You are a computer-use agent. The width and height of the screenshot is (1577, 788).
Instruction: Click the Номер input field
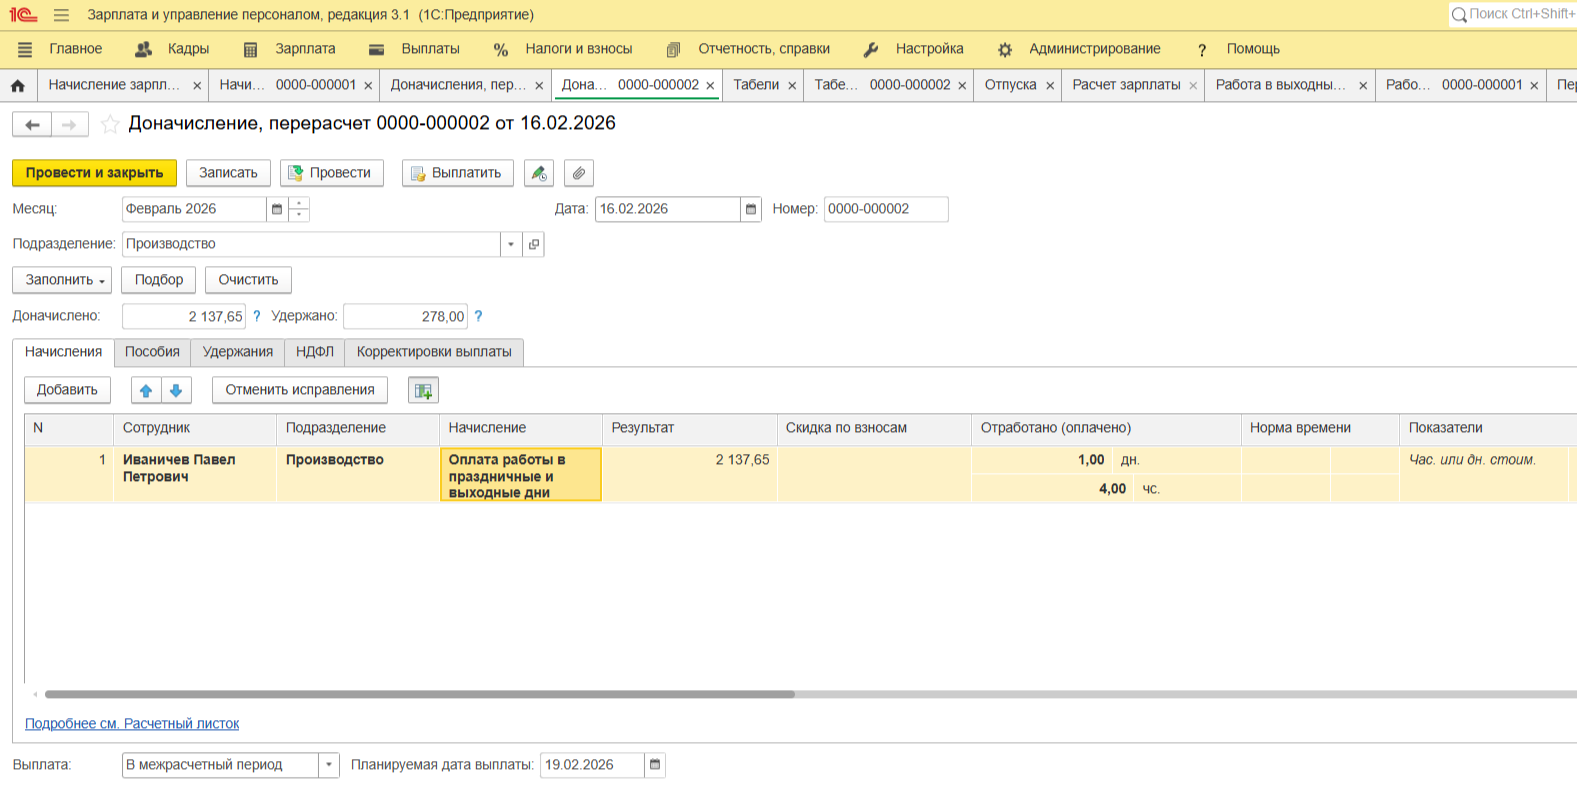point(886,209)
